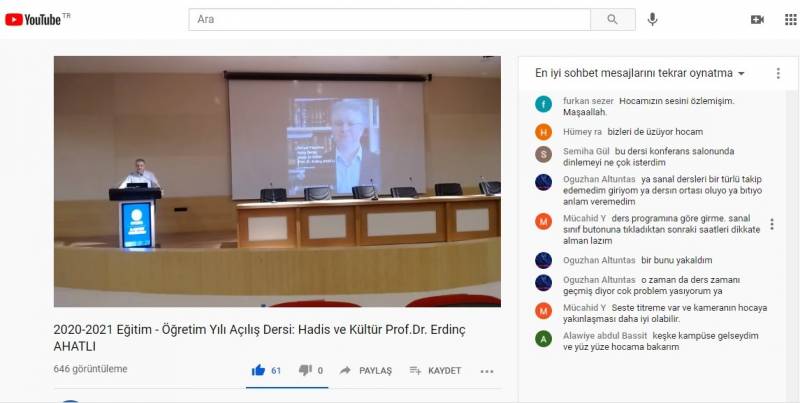Expand the more actions ellipsis under the video
This screenshot has height=403, width=800.
coord(487,370)
